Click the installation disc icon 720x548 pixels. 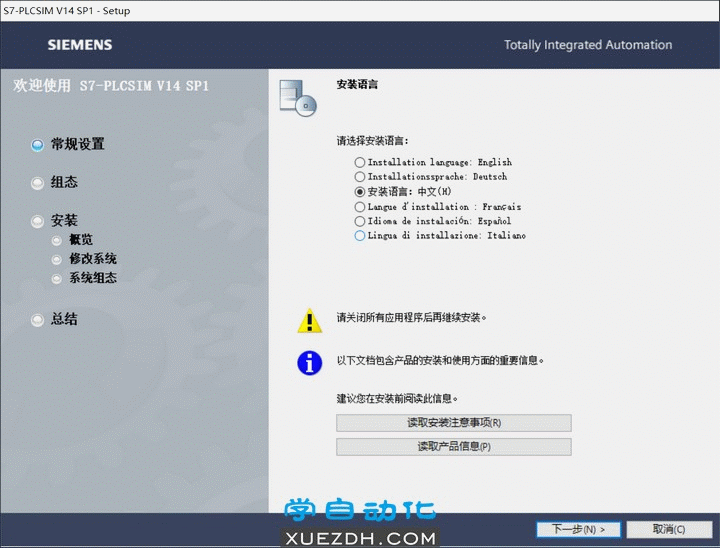click(x=298, y=98)
